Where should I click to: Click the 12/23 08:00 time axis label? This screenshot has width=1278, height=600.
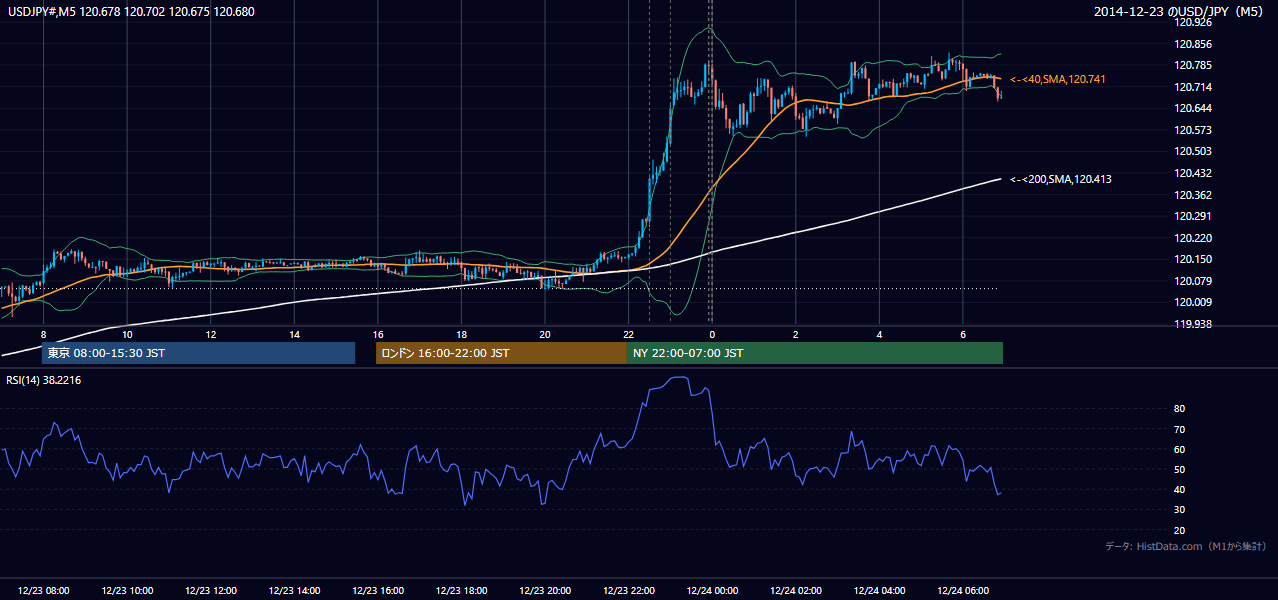44,591
